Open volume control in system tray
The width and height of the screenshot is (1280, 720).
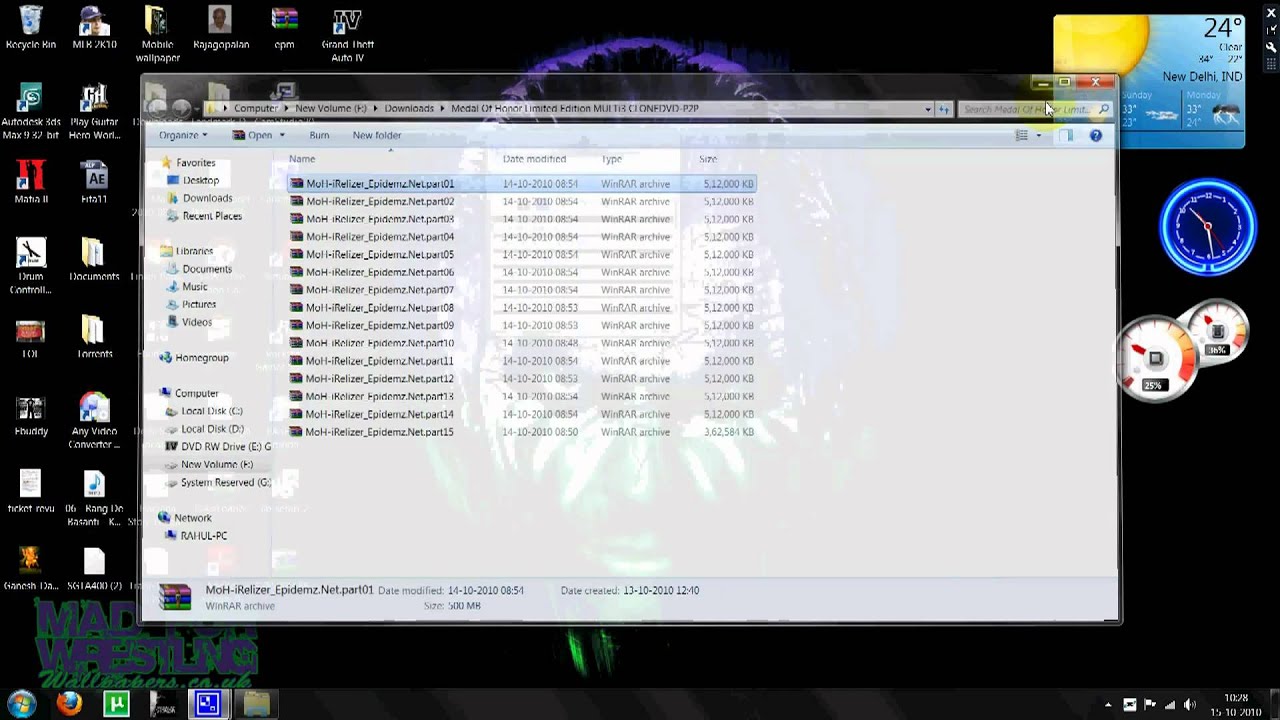pos(1190,705)
